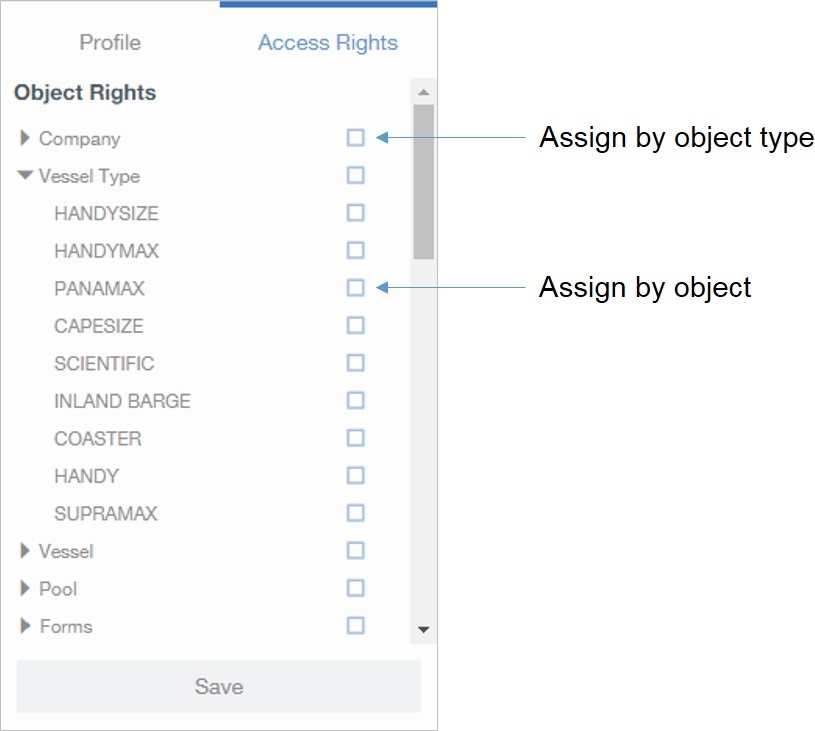This screenshot has width=815, height=731.
Task: Expand the Company tree node
Action: pos(24,139)
